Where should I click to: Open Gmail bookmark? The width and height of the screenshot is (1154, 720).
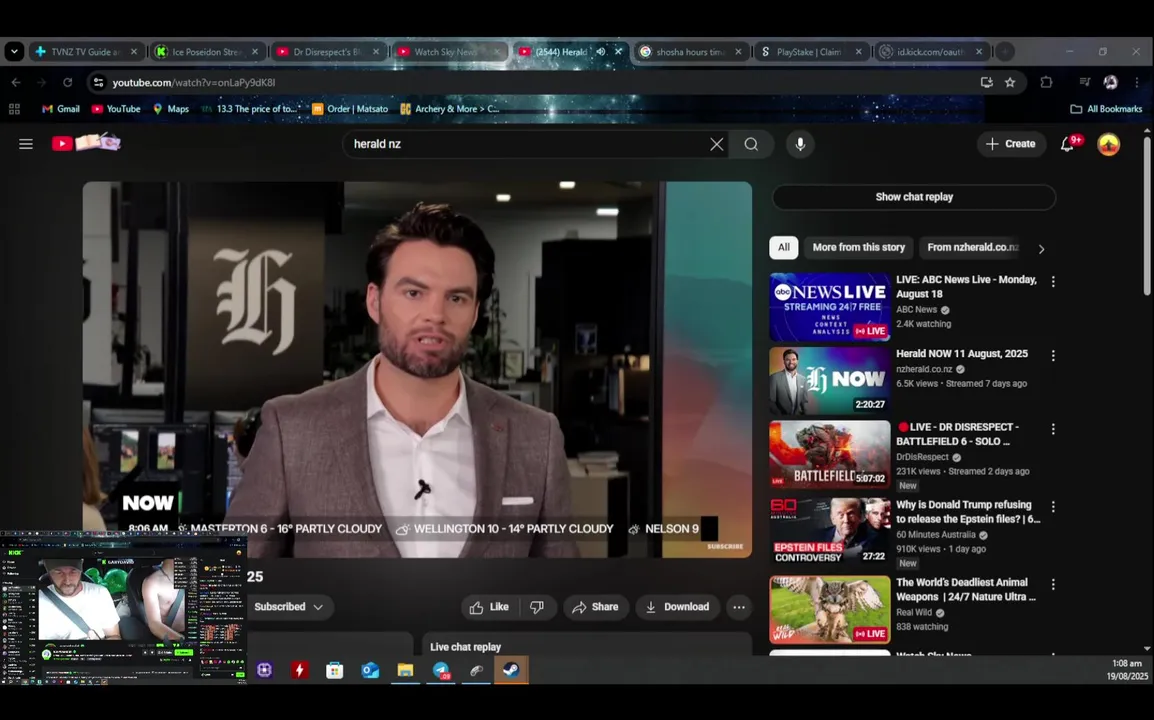pyautogui.click(x=60, y=109)
